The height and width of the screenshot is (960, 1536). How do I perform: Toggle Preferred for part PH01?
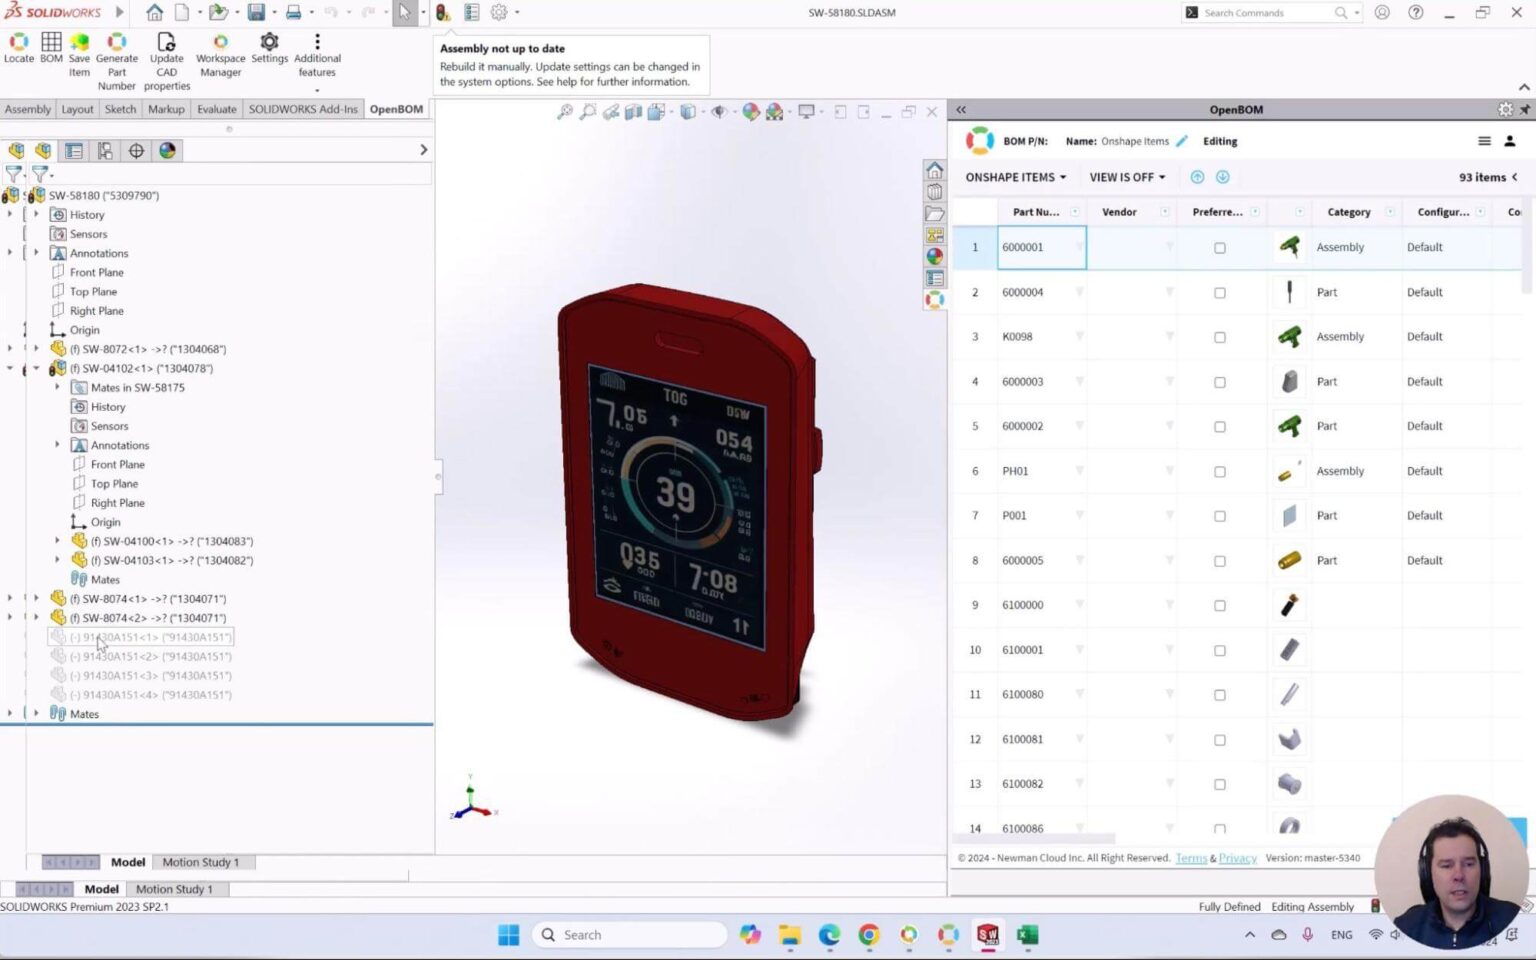pyautogui.click(x=1220, y=470)
